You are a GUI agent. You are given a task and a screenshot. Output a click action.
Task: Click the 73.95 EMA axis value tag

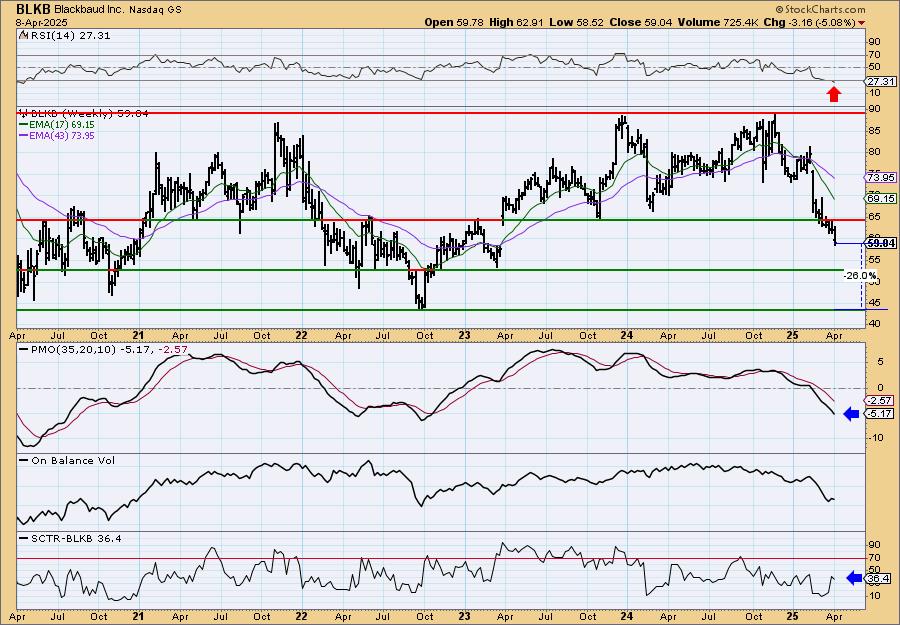(880, 178)
